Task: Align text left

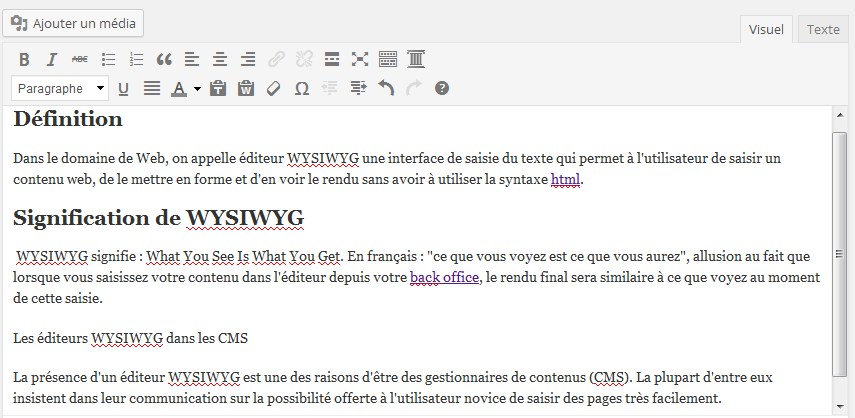Action: 192,59
